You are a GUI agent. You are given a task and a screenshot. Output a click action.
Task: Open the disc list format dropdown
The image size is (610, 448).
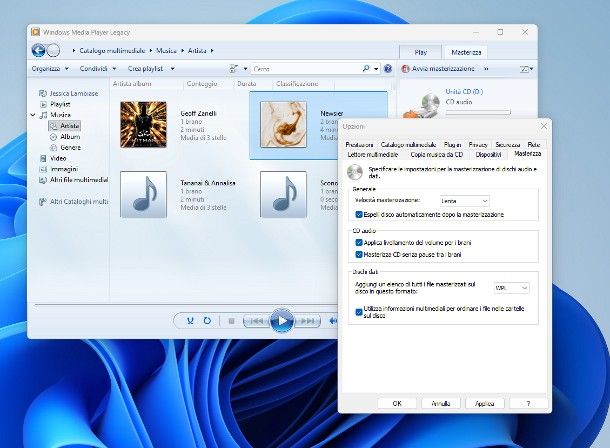(x=511, y=288)
